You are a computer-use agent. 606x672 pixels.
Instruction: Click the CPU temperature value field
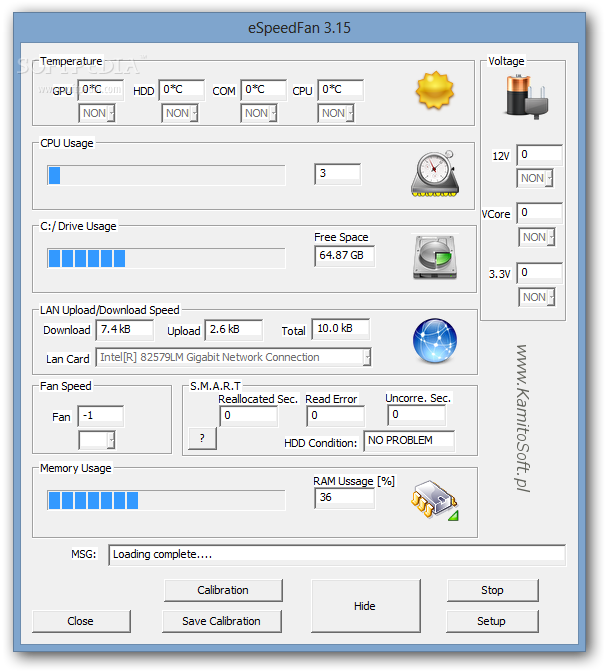tap(341, 90)
